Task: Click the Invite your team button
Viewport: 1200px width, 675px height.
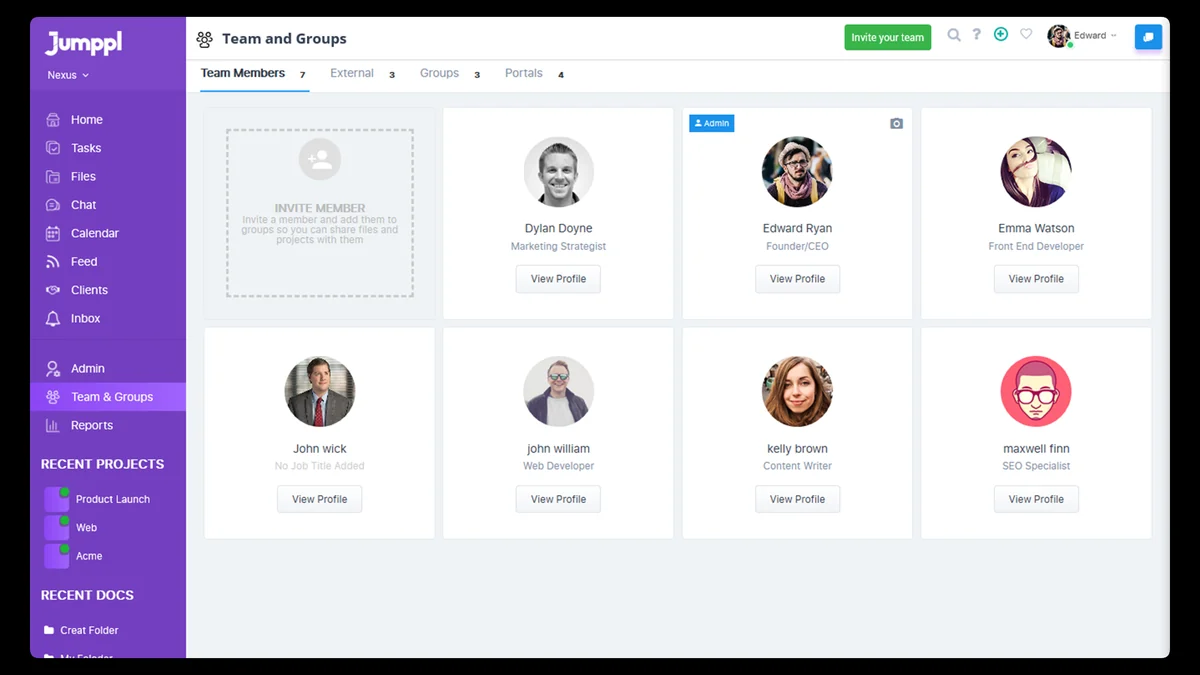Action: click(x=887, y=37)
